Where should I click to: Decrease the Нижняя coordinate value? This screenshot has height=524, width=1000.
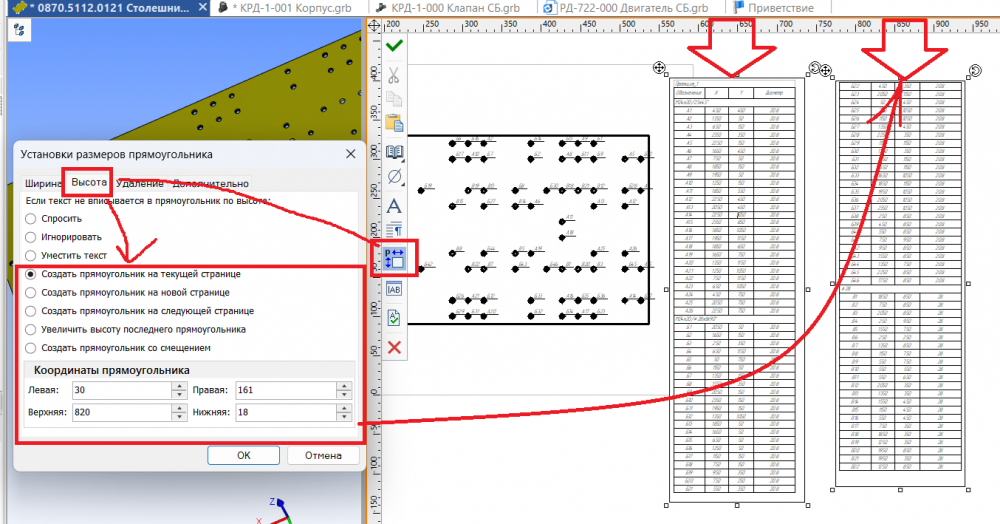[344, 416]
